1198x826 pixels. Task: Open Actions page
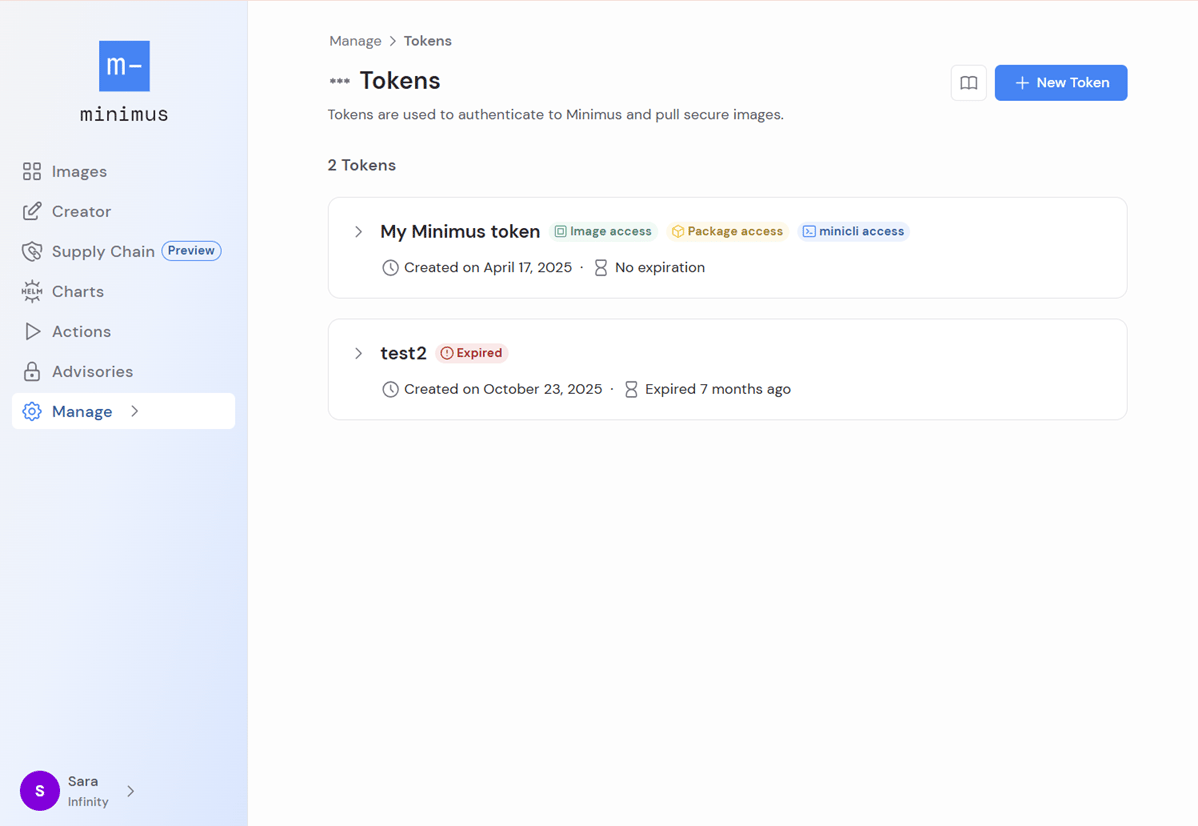click(123, 331)
